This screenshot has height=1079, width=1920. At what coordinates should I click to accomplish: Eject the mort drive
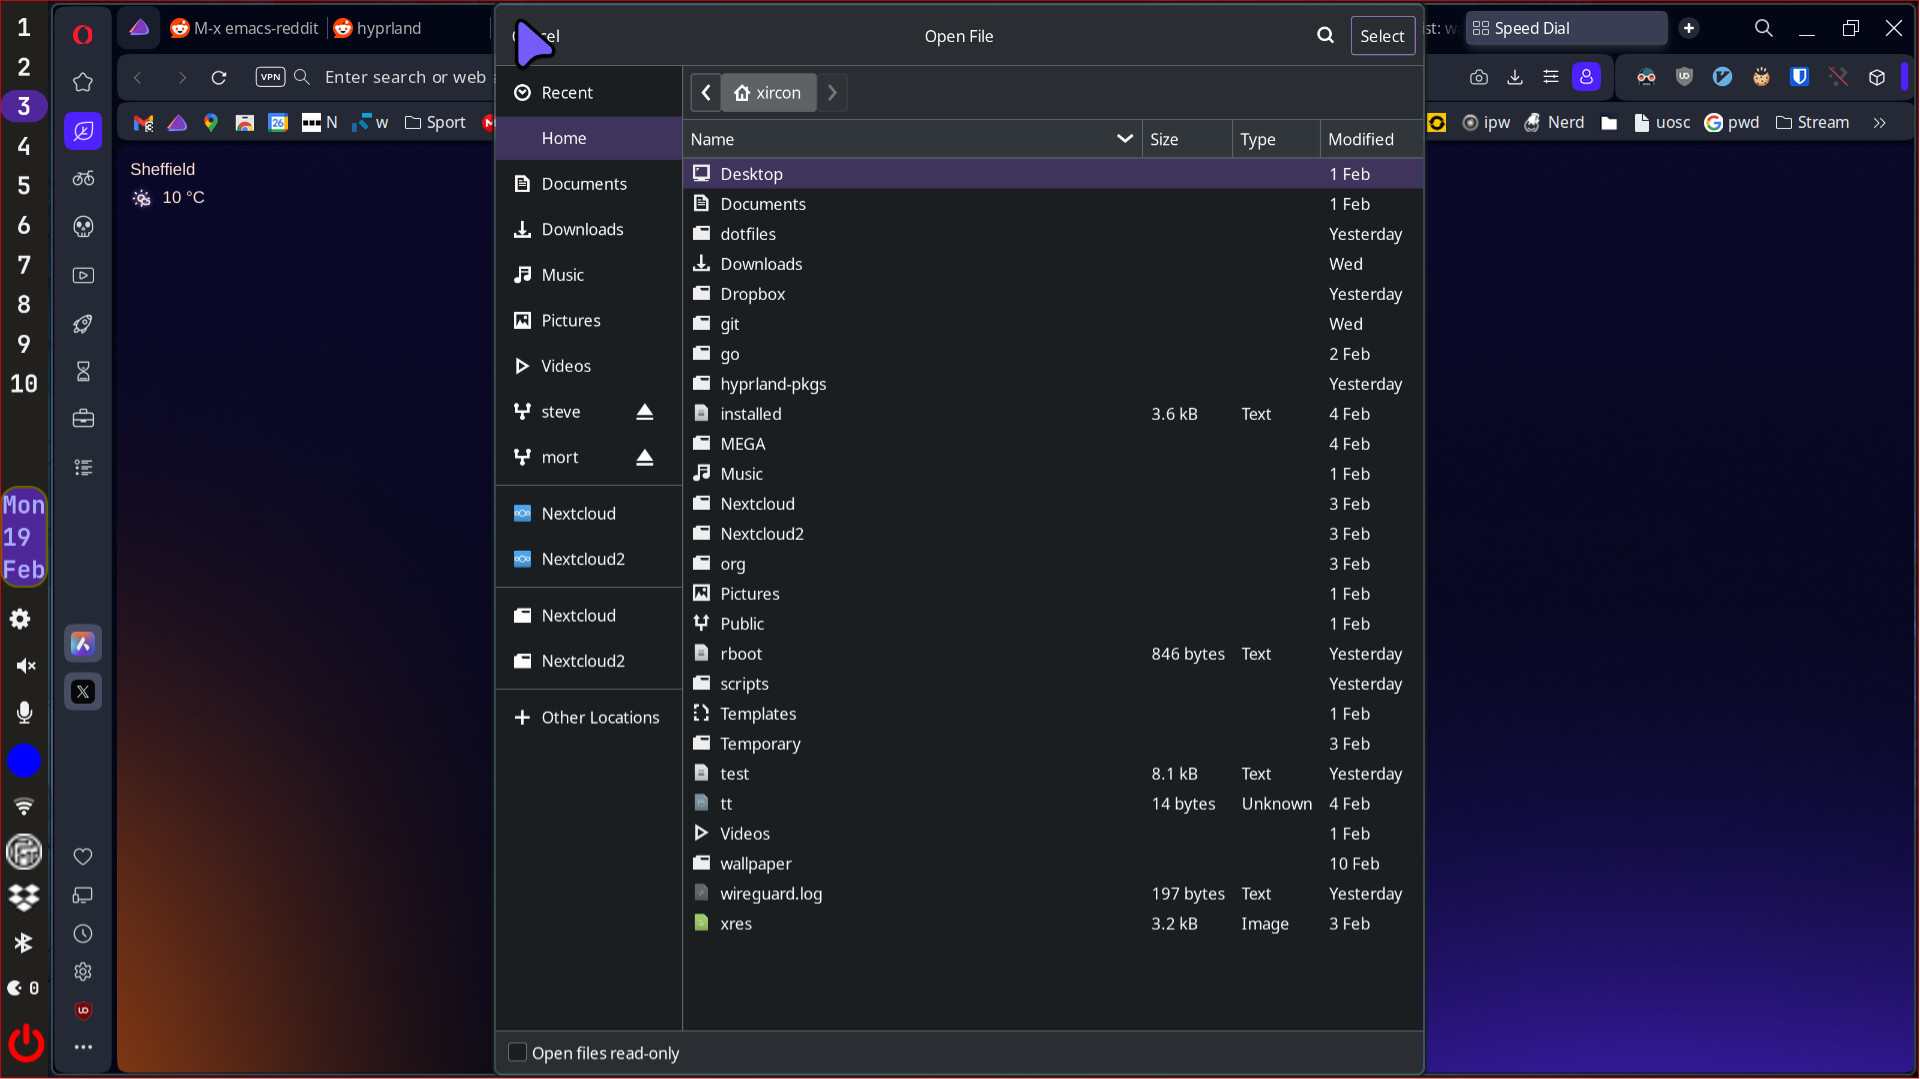(x=644, y=457)
